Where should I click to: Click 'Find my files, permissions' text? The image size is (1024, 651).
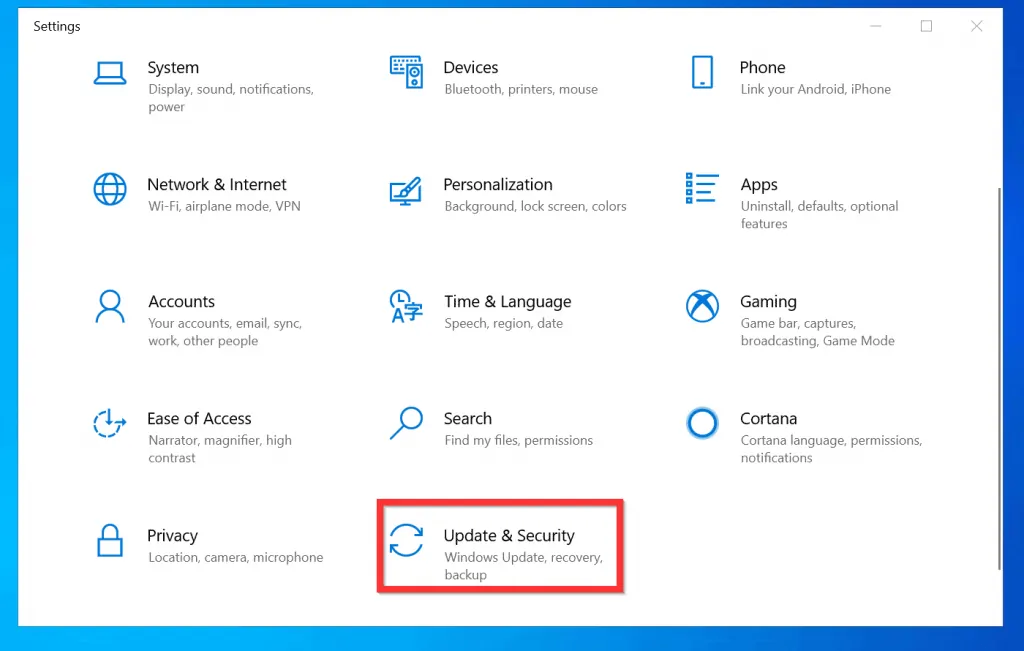pyautogui.click(x=519, y=440)
